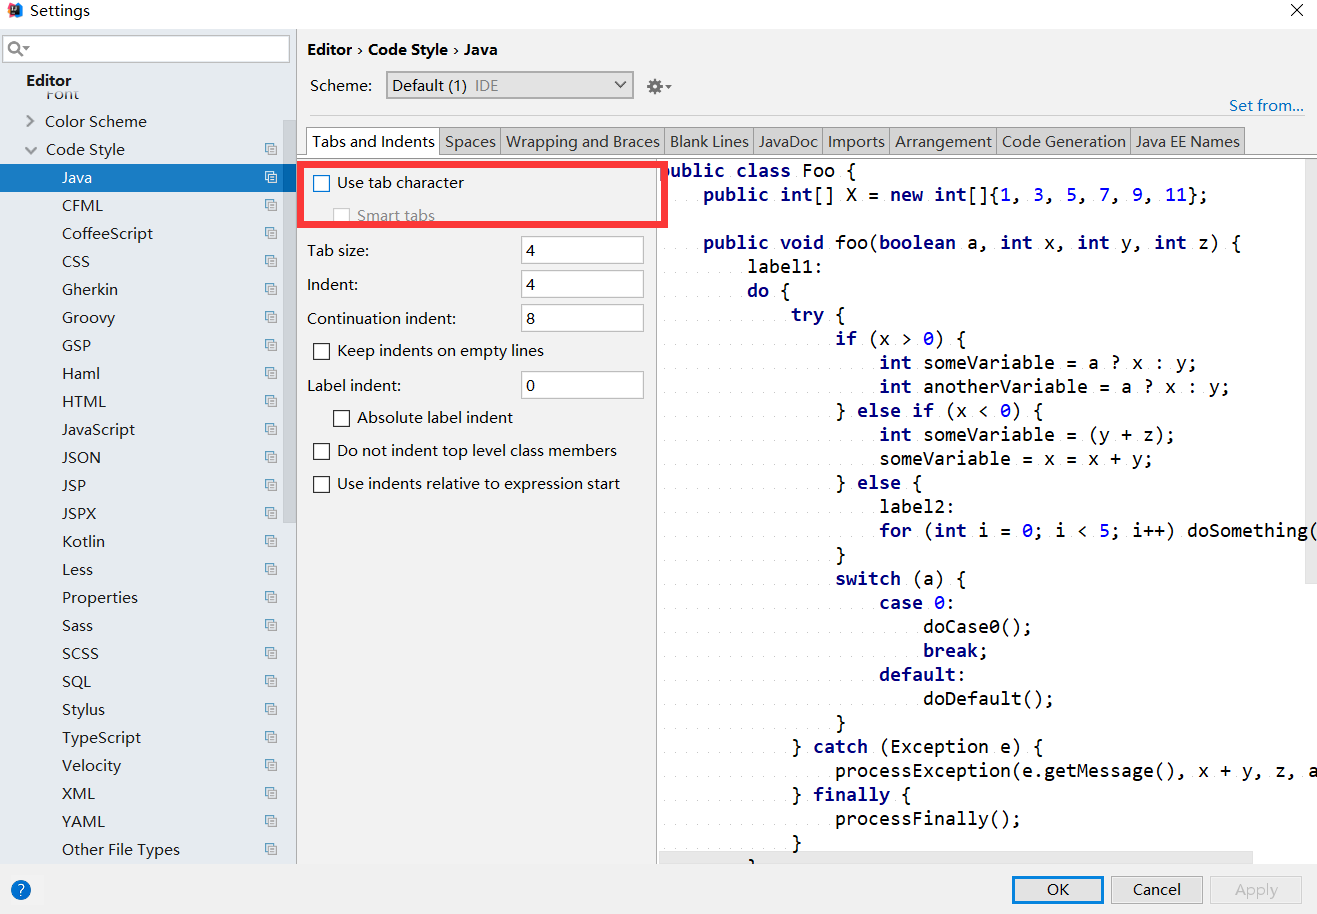1317x914 pixels.
Task: Click the scheme icon next to Sass
Action: coord(271,625)
